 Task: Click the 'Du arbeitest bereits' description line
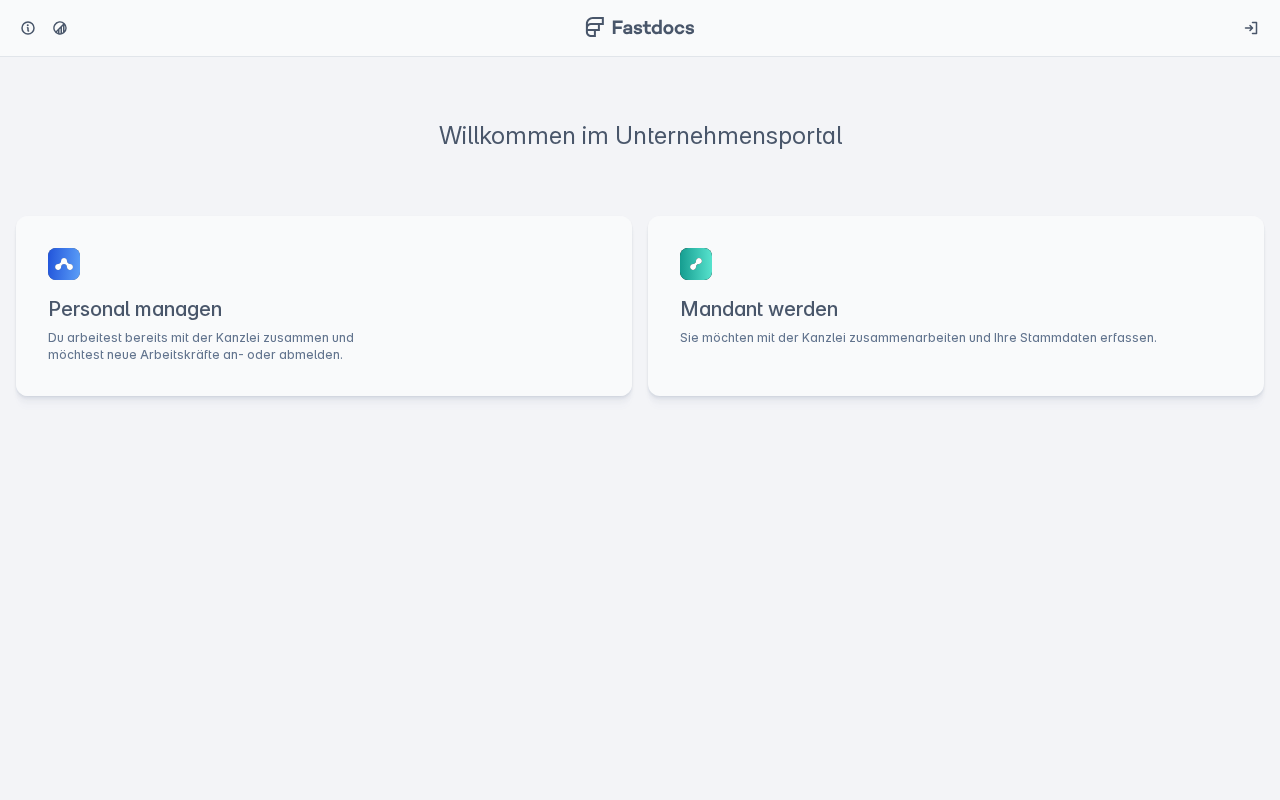tap(201, 338)
